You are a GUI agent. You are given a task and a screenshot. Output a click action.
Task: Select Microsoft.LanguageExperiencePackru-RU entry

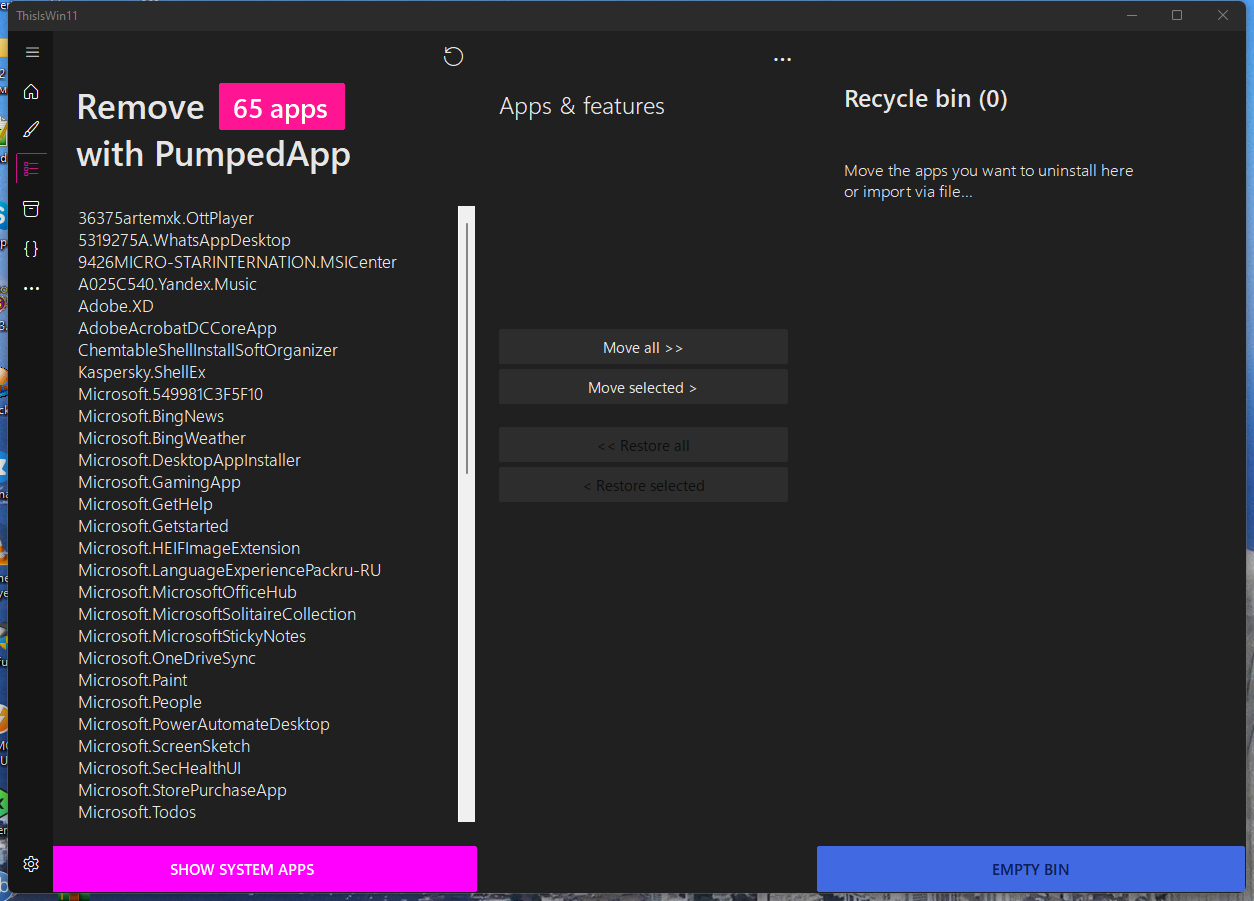coord(229,570)
